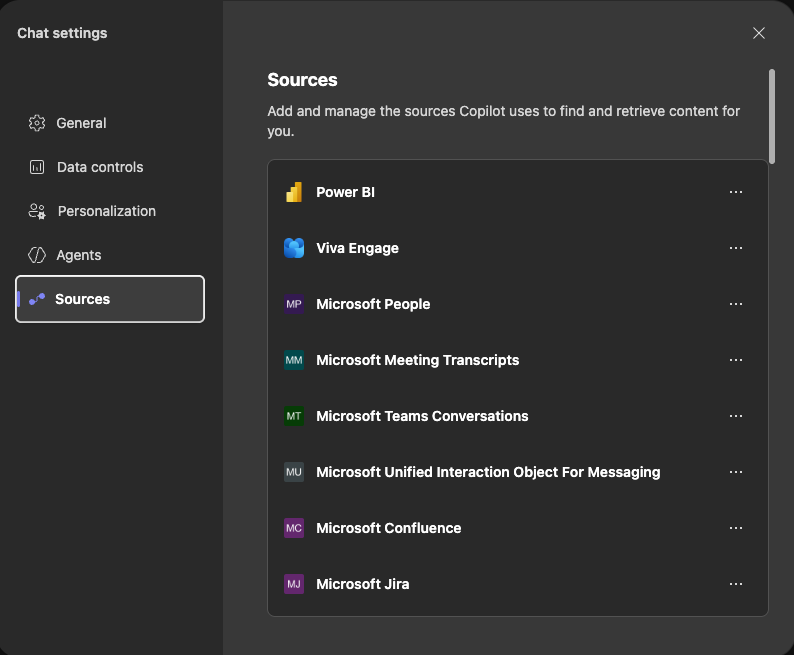
Task: Open more options for Power BI
Action: point(736,192)
